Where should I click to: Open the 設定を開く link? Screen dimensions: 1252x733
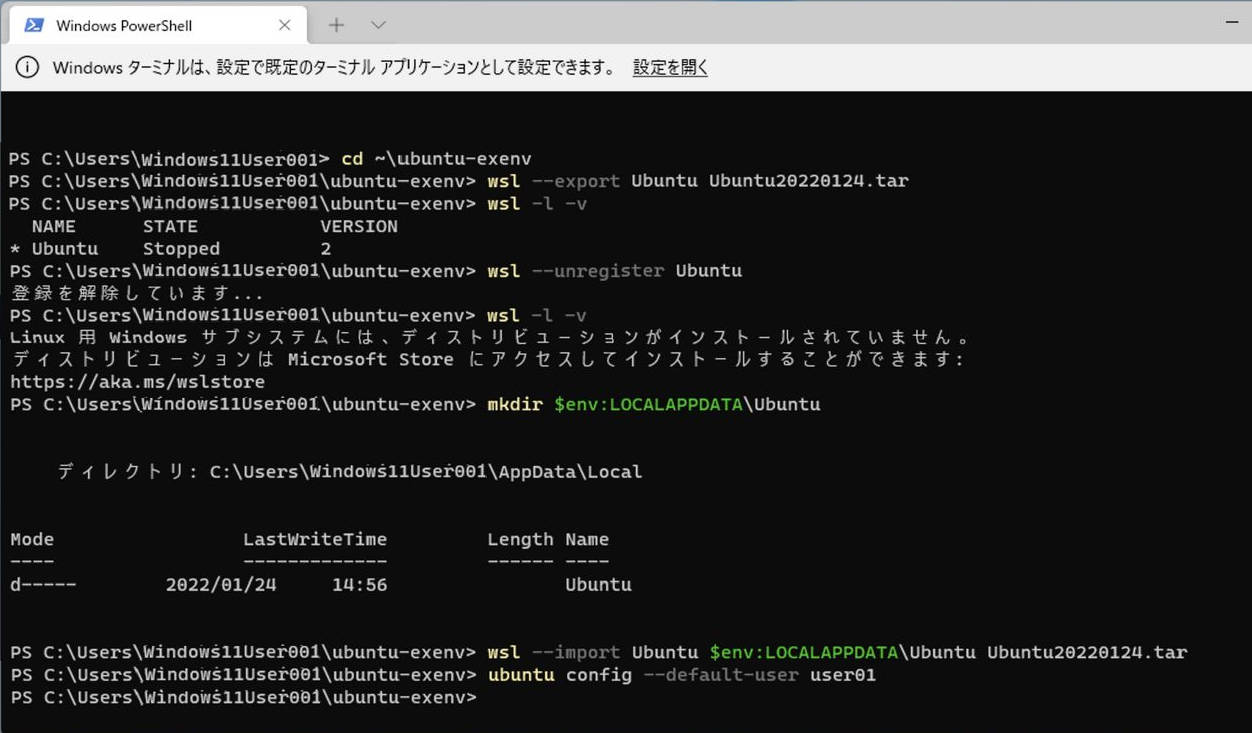click(670, 68)
